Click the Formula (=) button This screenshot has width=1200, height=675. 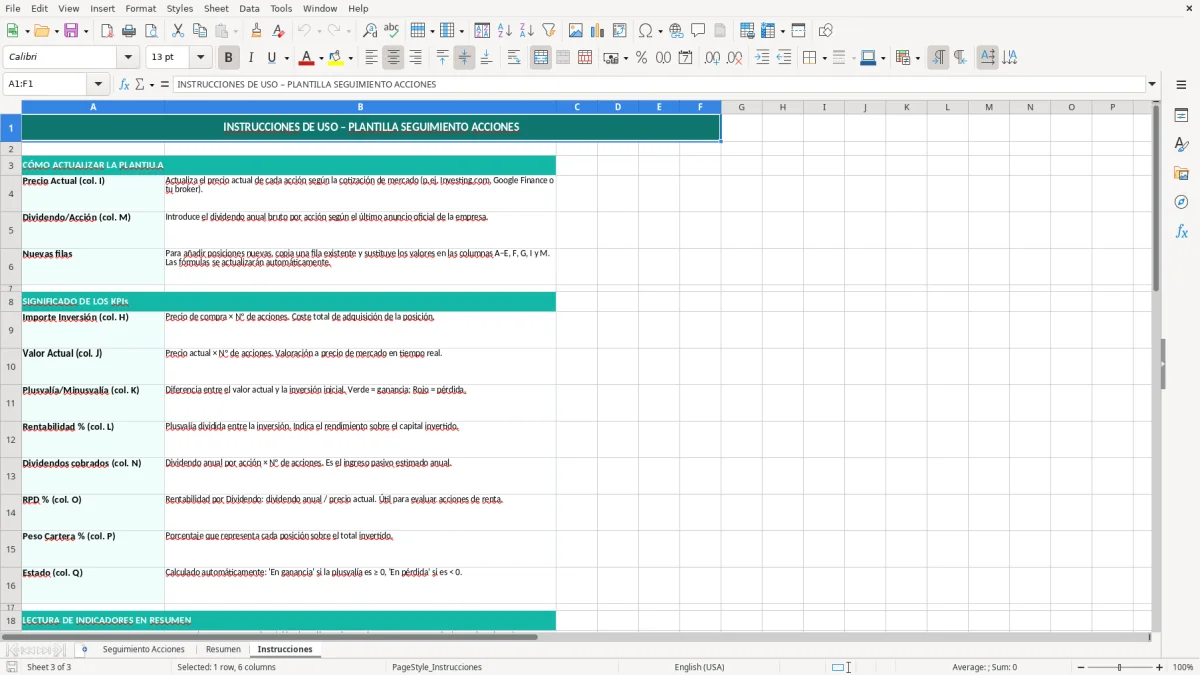tap(165, 84)
